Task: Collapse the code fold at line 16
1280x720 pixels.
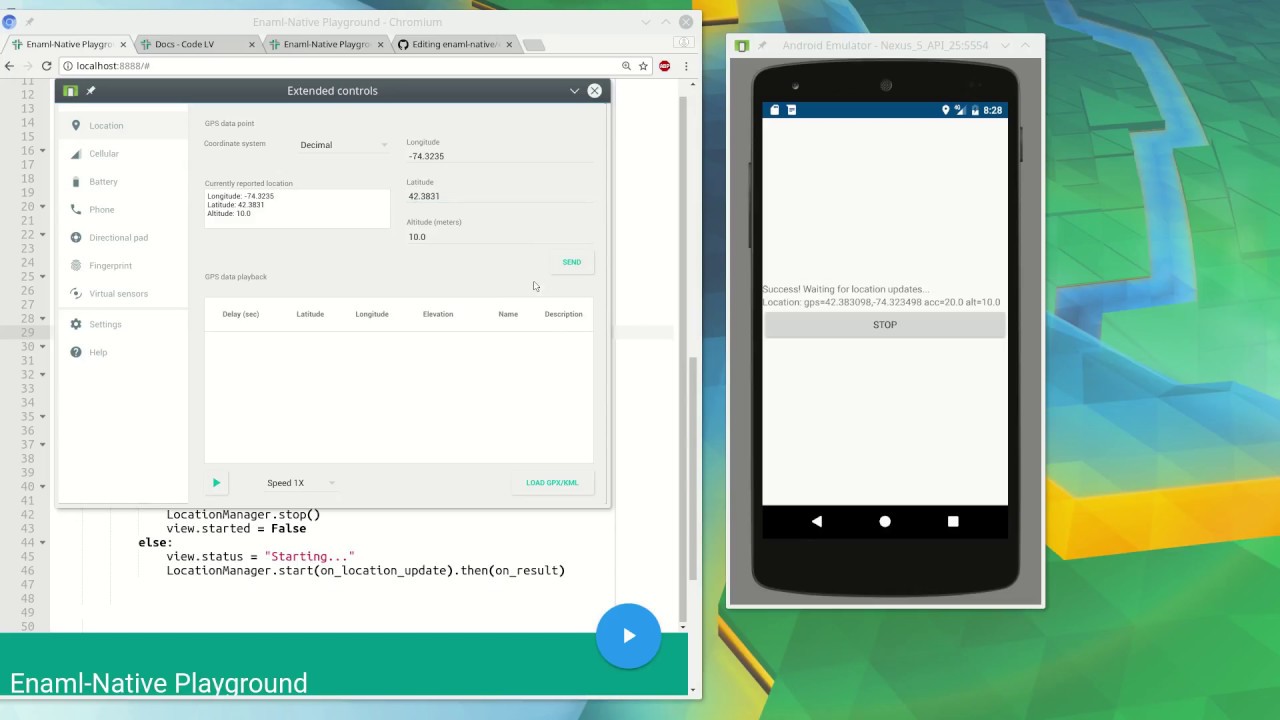Action: click(42, 151)
